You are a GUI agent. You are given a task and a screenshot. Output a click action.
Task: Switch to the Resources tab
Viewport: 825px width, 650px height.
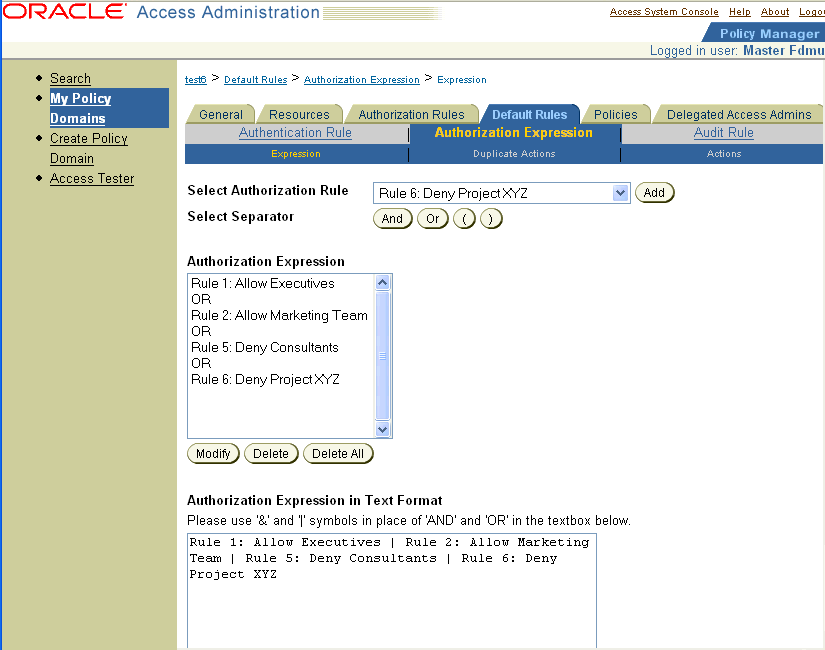click(x=299, y=114)
